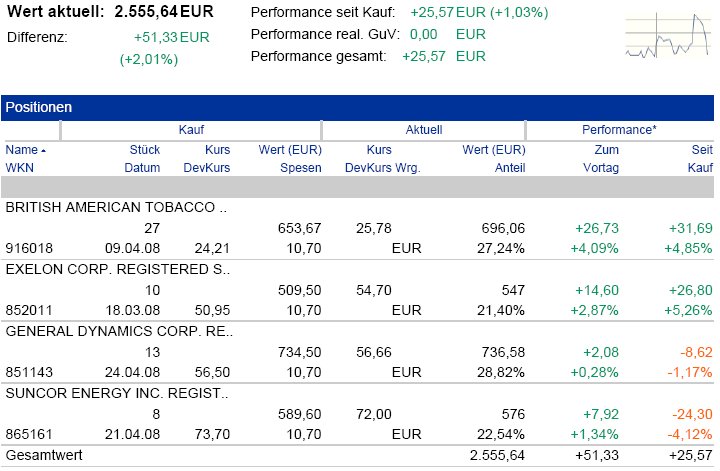Sort by Datum column header
This screenshot has height=471, width=720.
pos(142,168)
